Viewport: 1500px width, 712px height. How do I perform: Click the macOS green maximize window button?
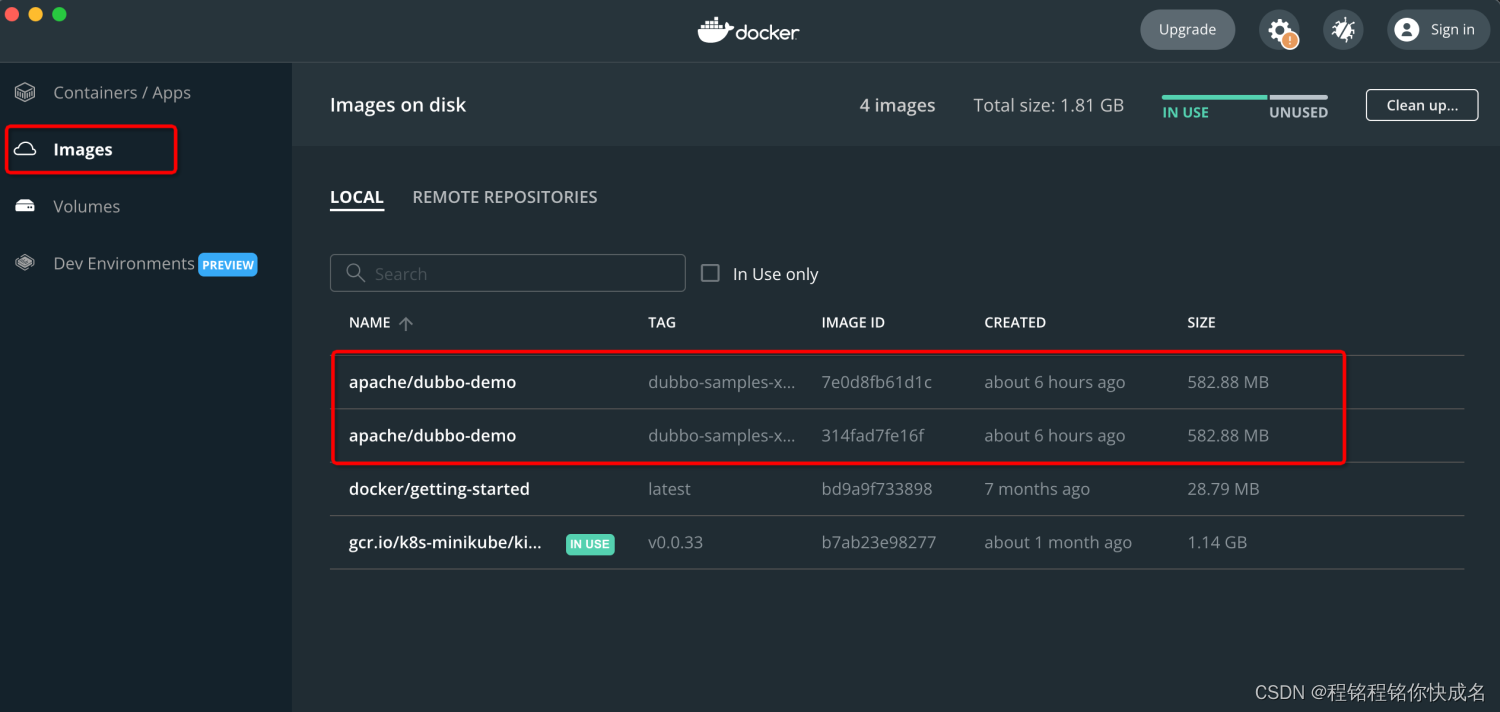(x=59, y=14)
